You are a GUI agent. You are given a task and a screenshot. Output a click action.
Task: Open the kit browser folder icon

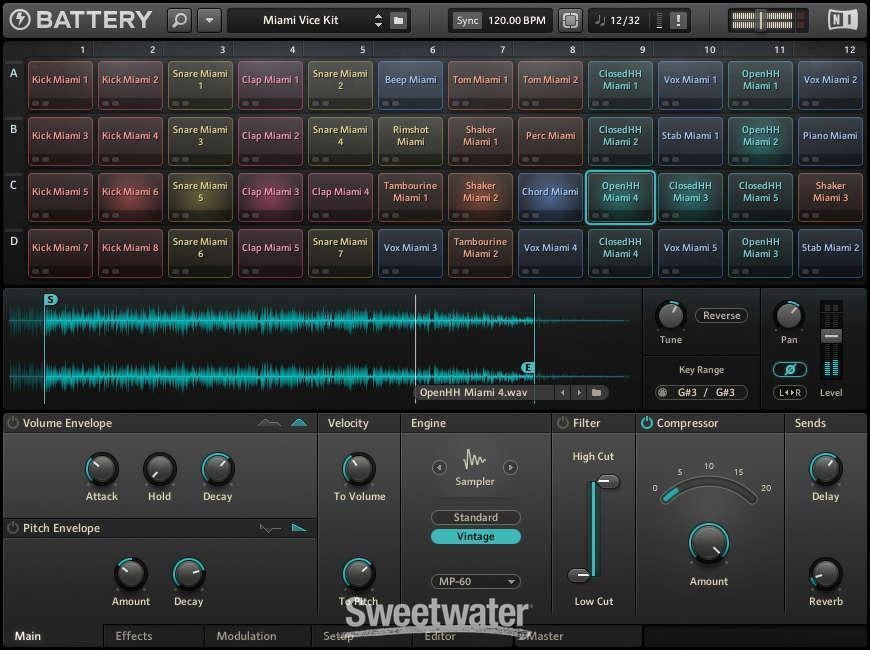pyautogui.click(x=398, y=21)
